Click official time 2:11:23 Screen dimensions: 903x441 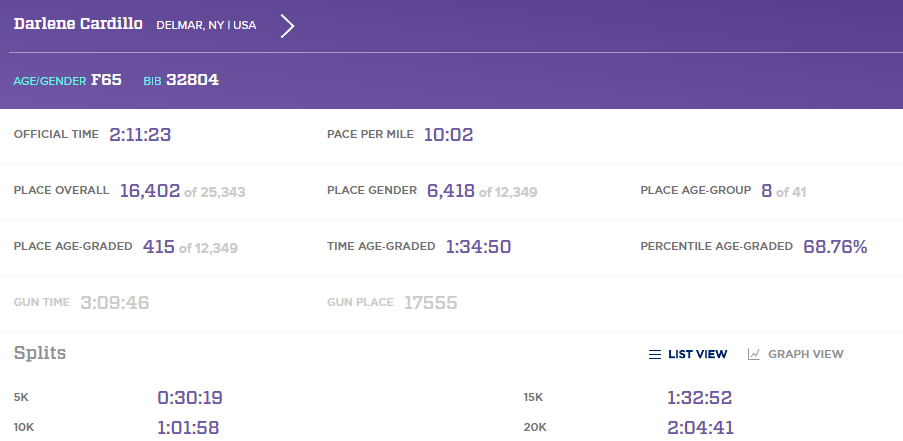[x=140, y=134]
